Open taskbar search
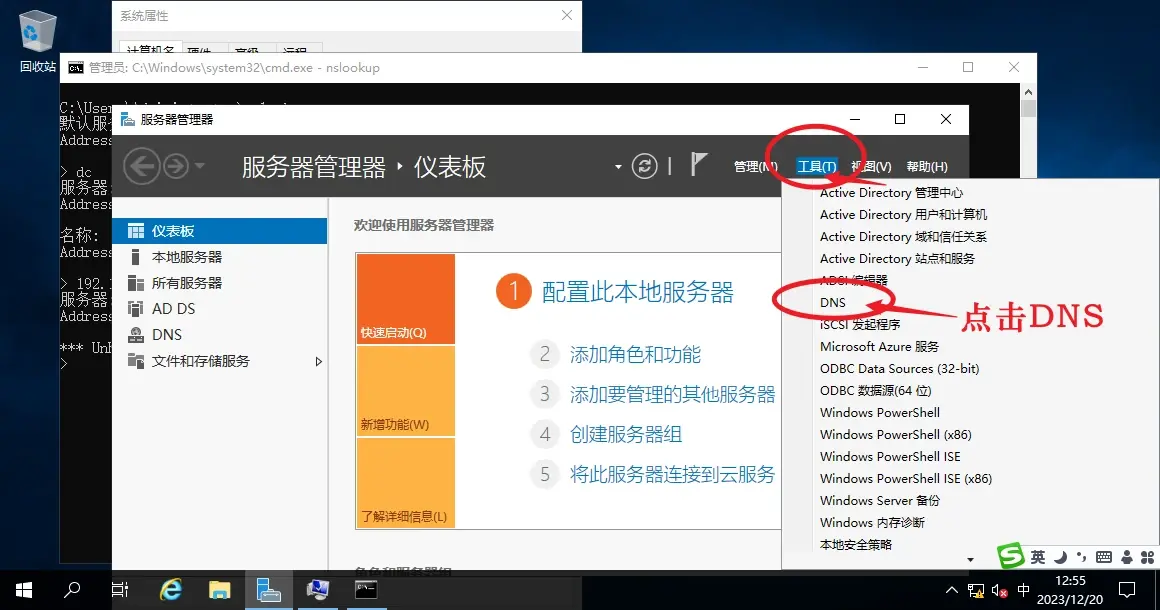 [x=72, y=590]
